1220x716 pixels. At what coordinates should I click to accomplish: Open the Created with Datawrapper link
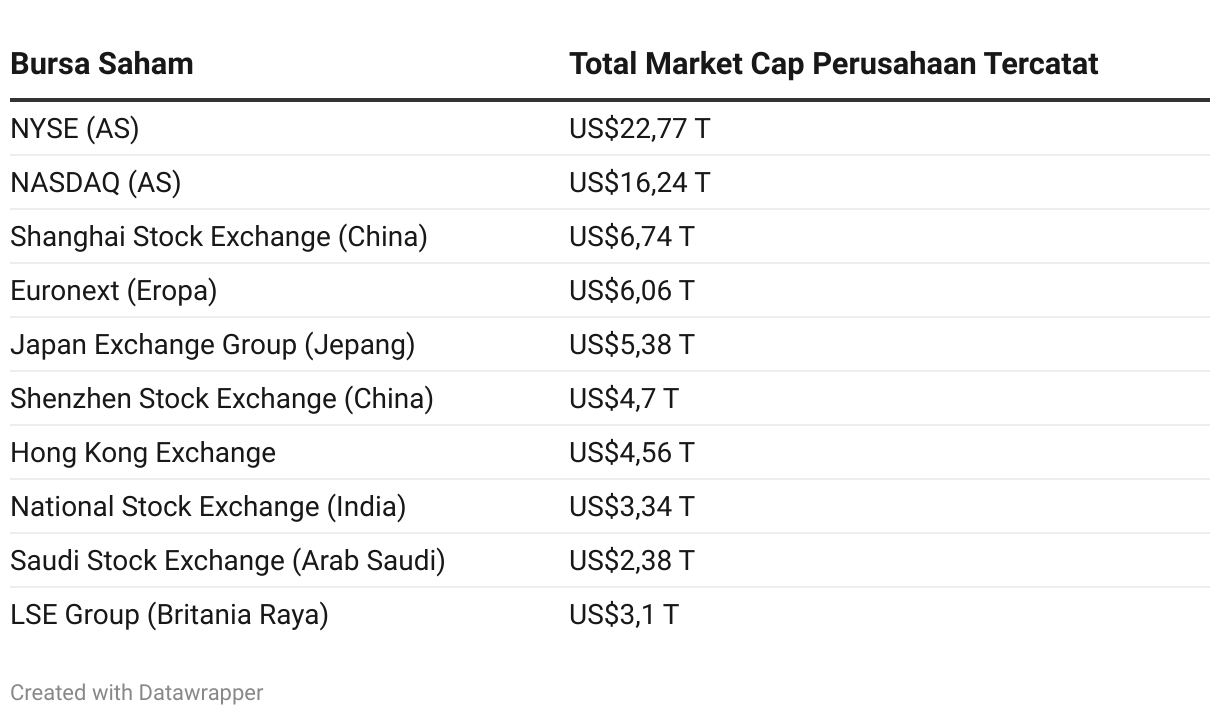[x=137, y=692]
